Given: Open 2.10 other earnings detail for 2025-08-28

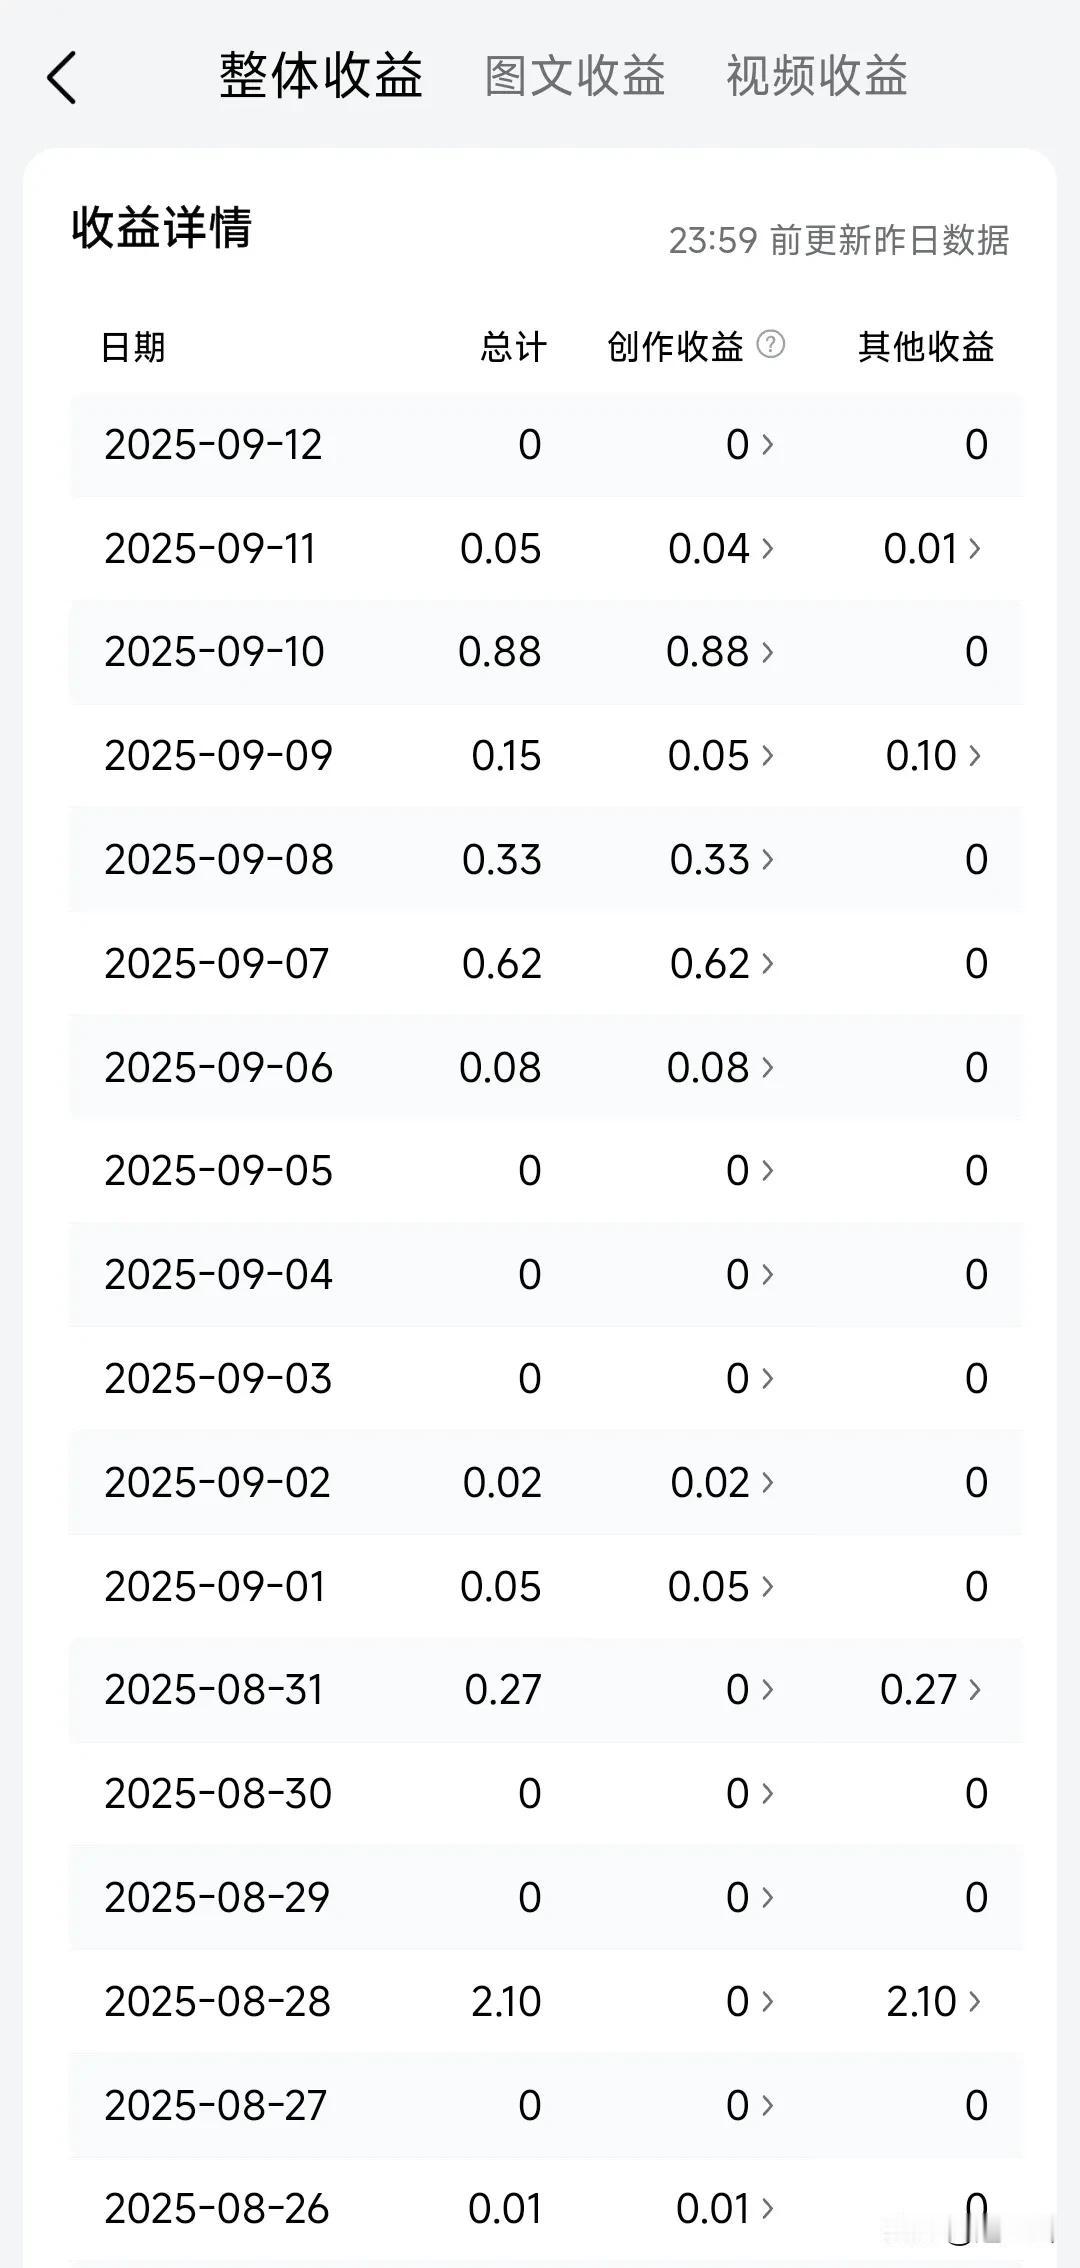Looking at the screenshot, I should [x=934, y=2002].
